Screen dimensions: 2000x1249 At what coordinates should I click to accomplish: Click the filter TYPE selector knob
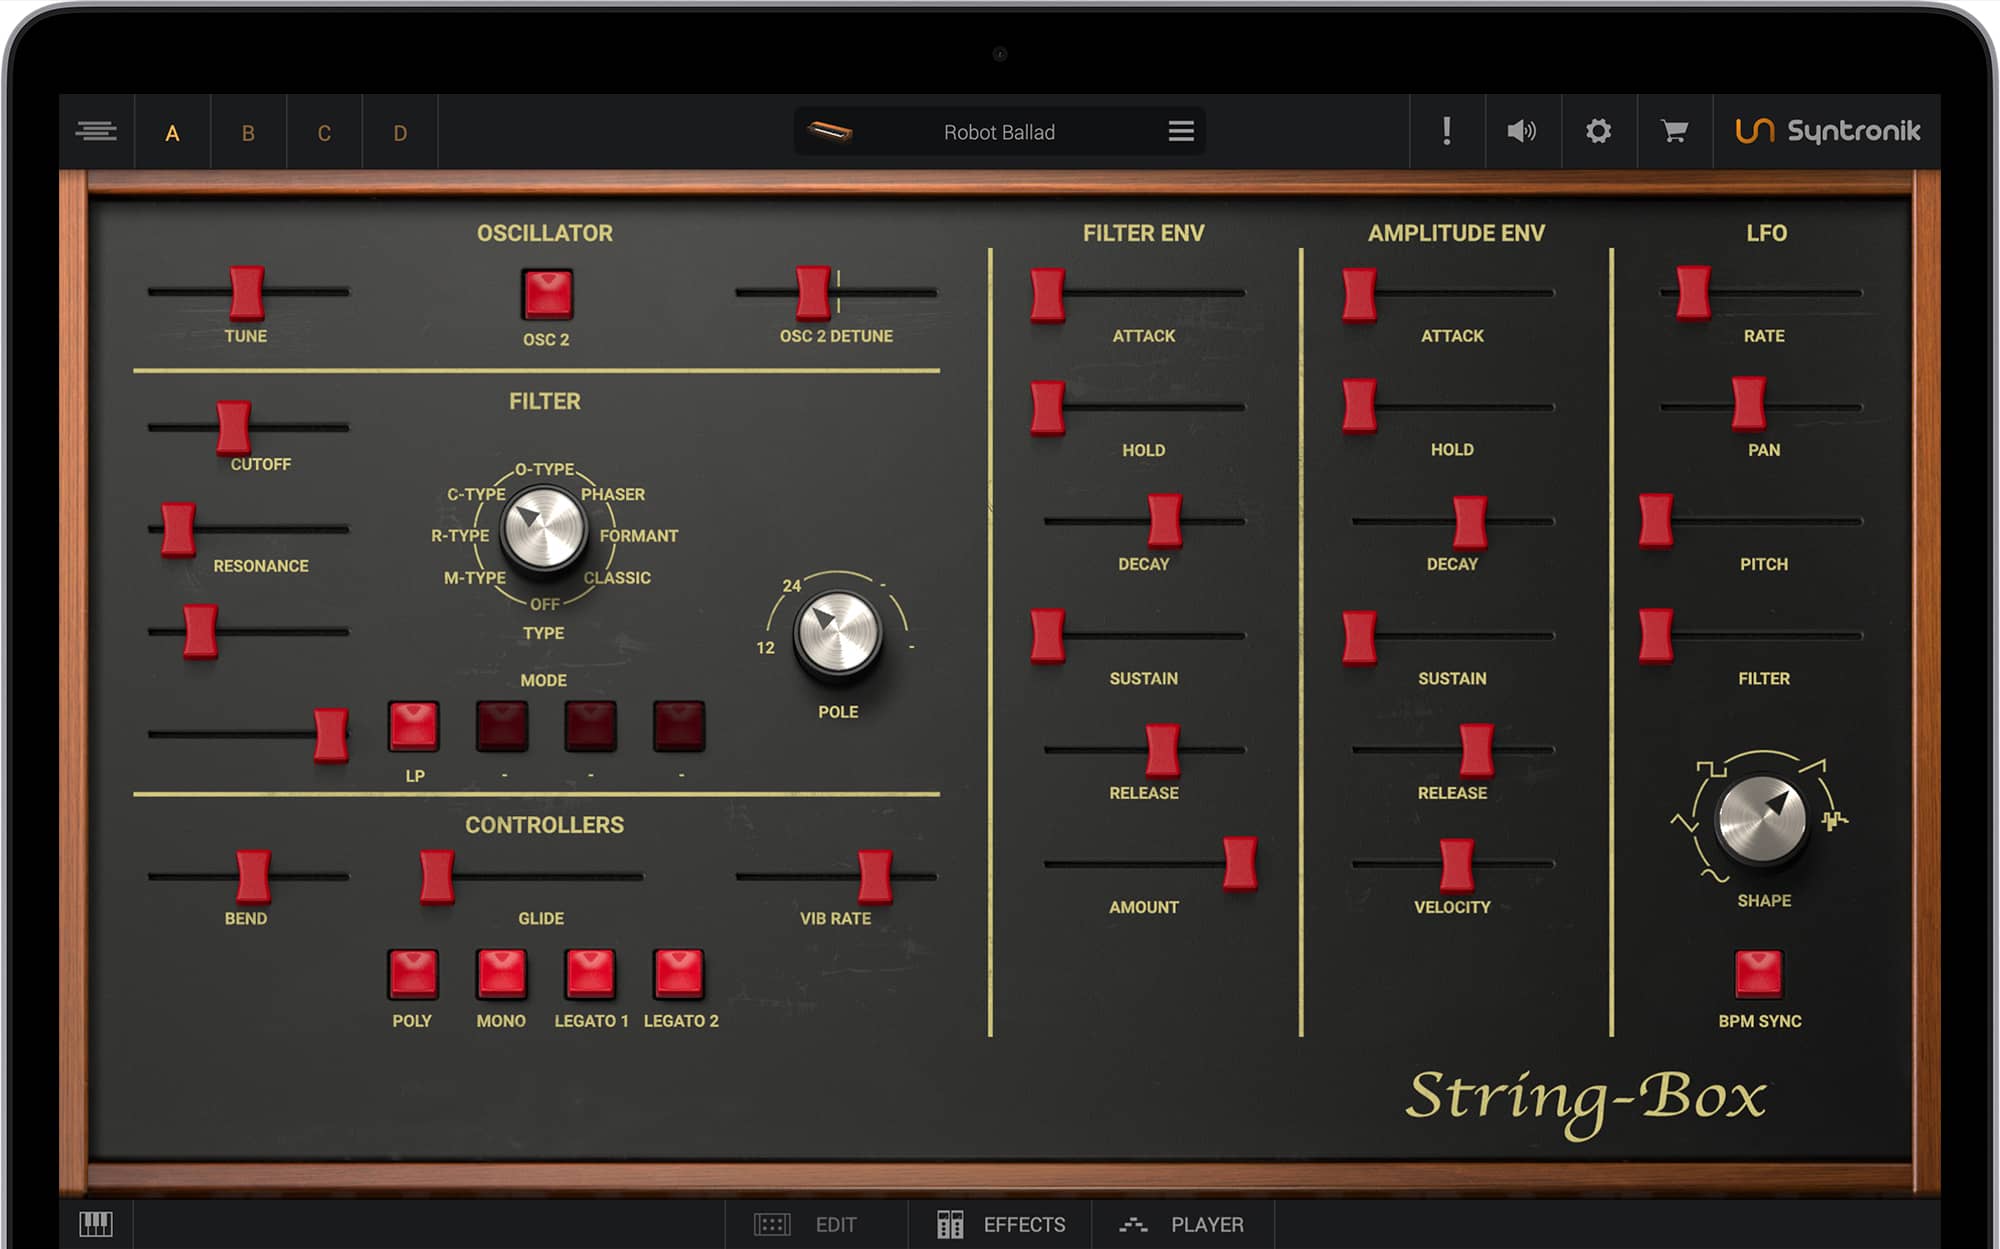point(543,528)
